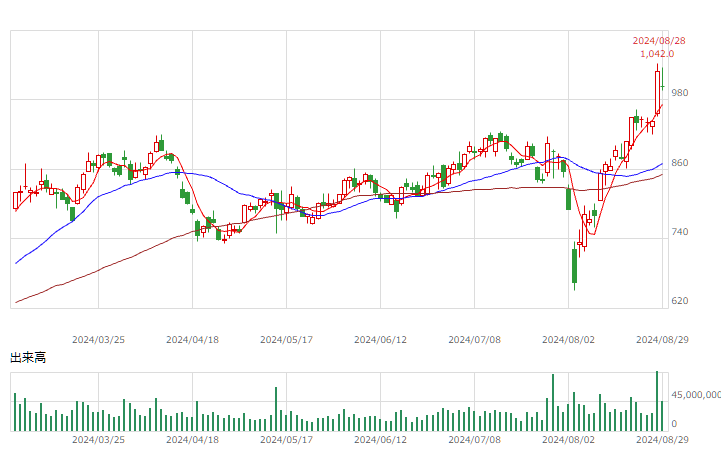
Task: Click 2024/08/02 under the price chart
Action: 568,340
